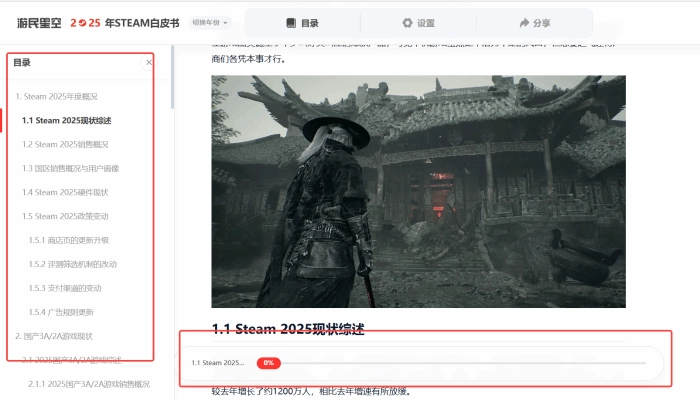Switch to the 目录 tab
Image resolution: width=700 pixels, height=400 pixels.
coord(302,22)
